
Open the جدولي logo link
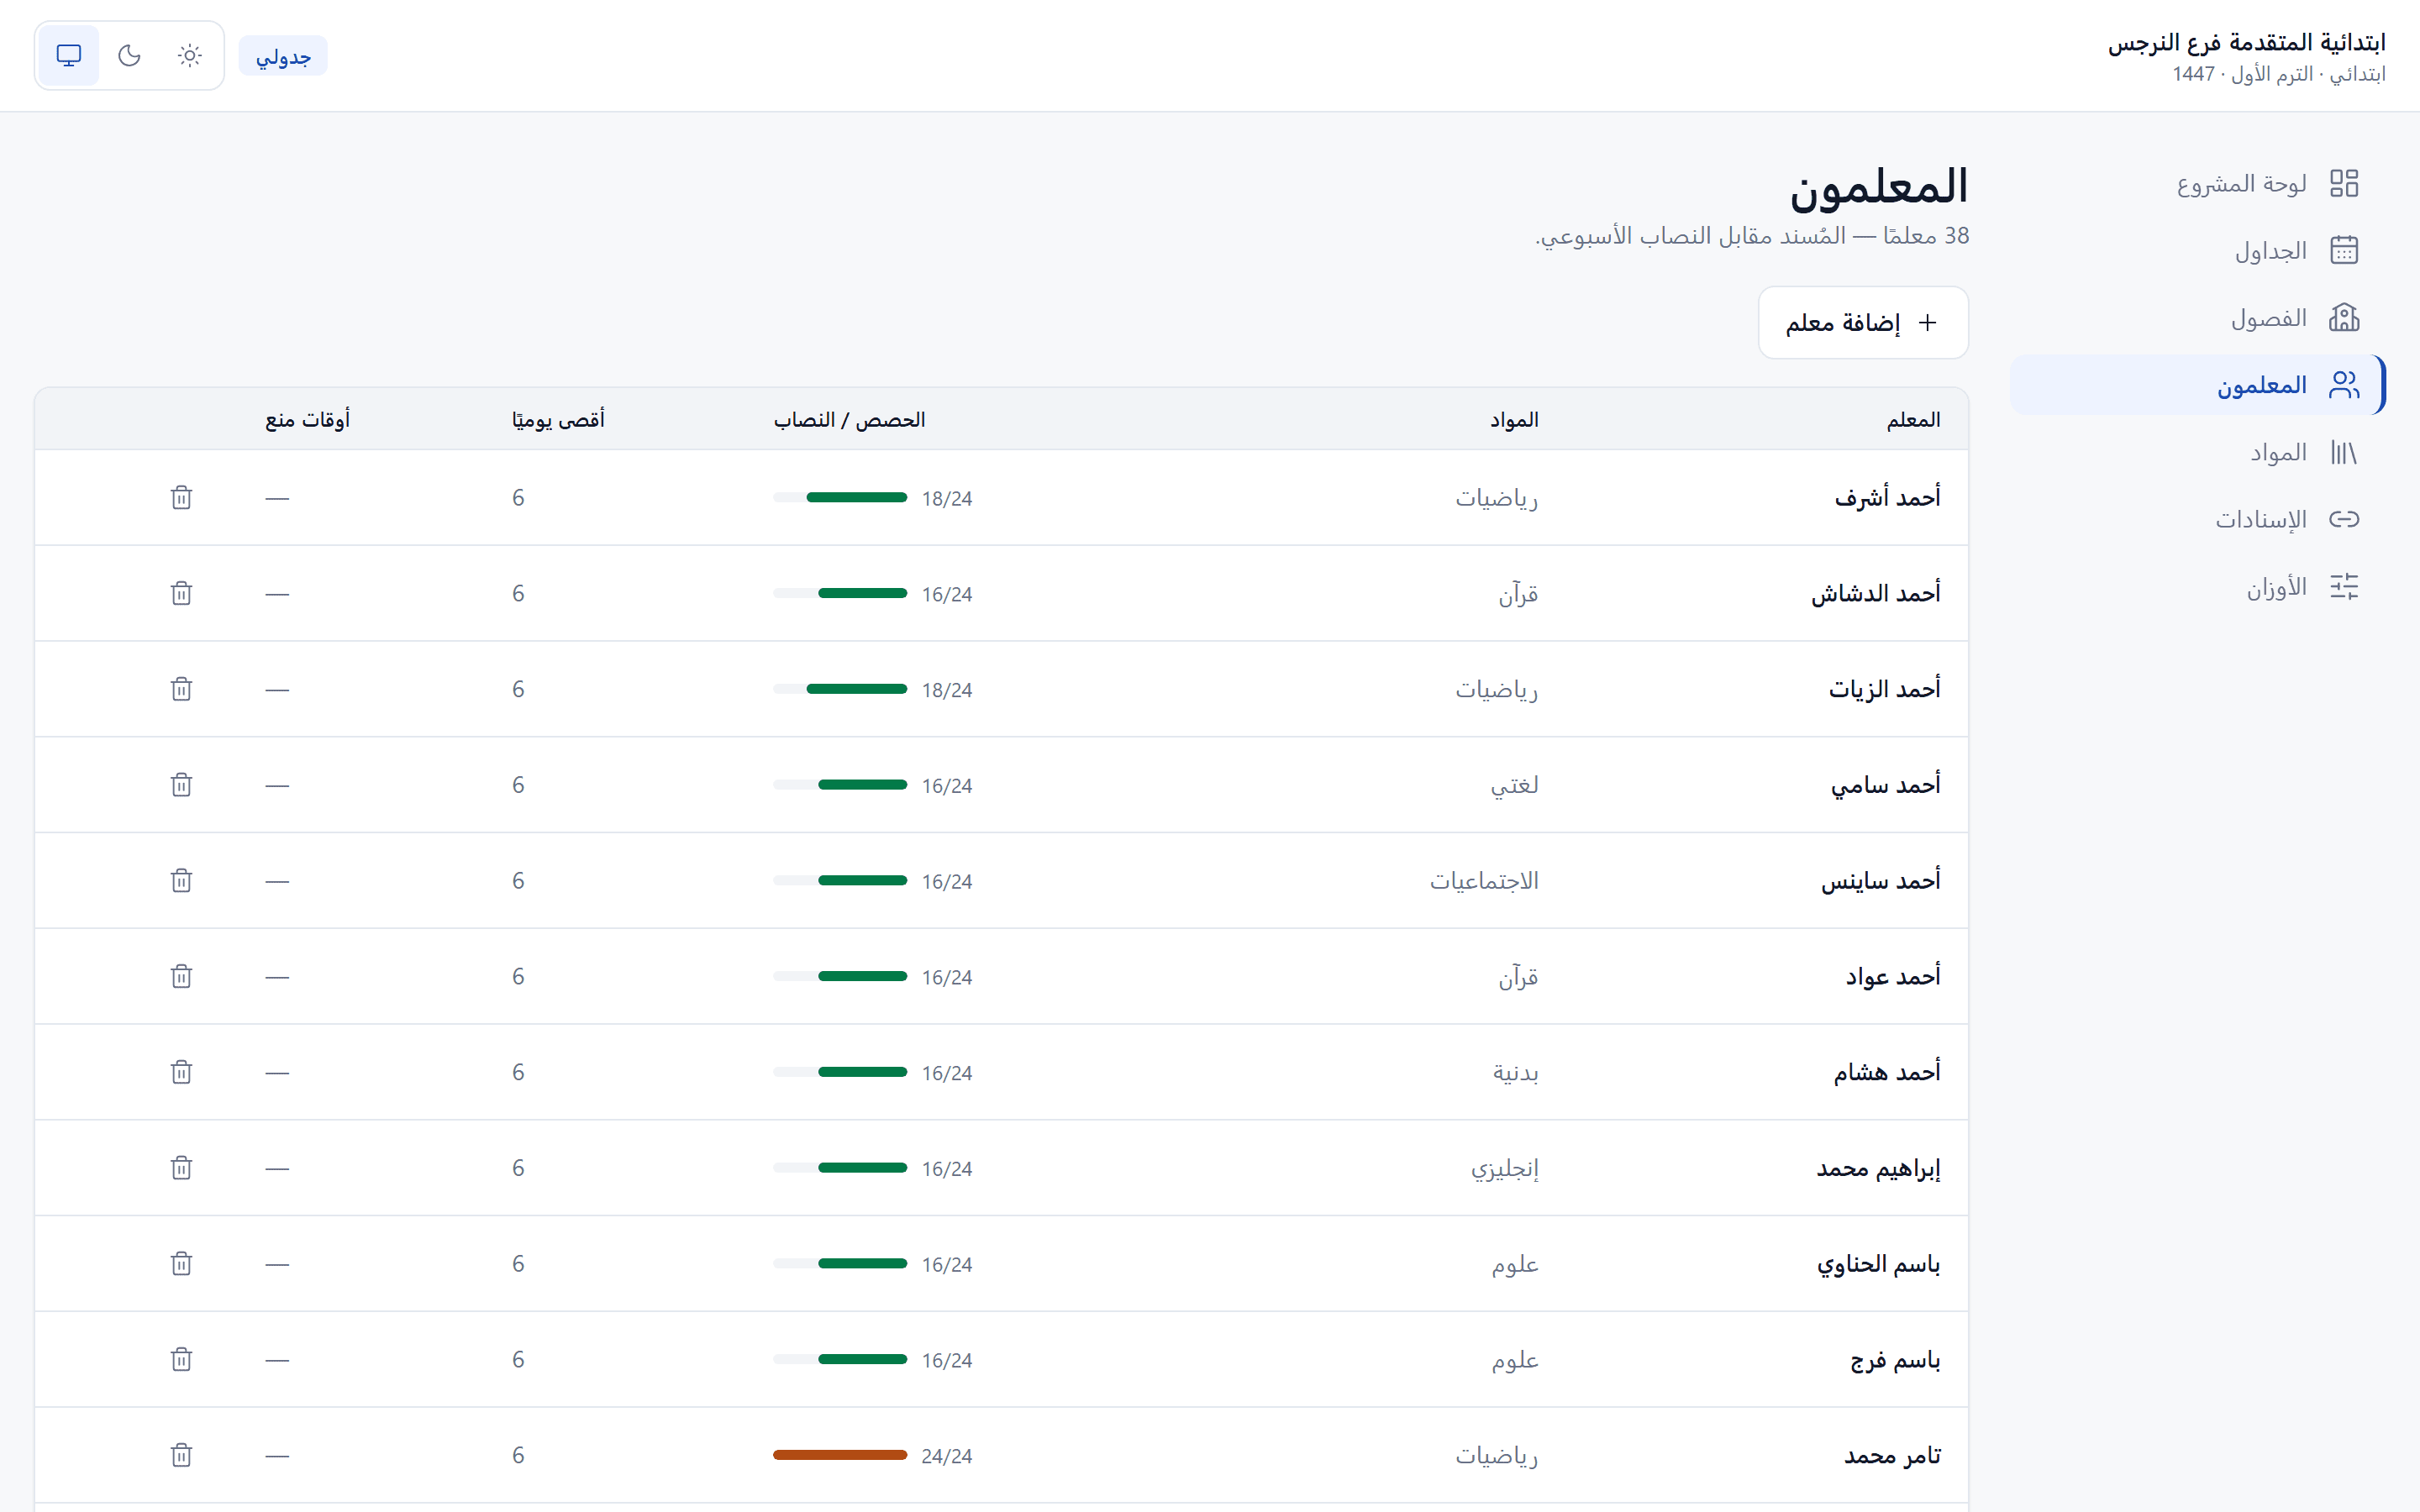tap(283, 56)
